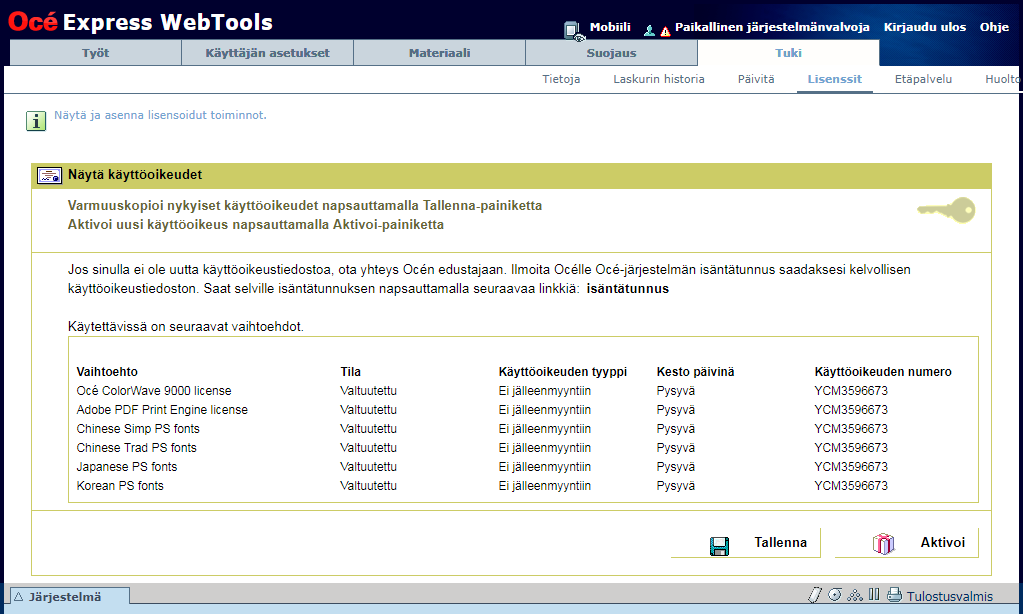The image size is (1023, 614).
Task: Open the Tietoja subtab
Action: tap(561, 79)
